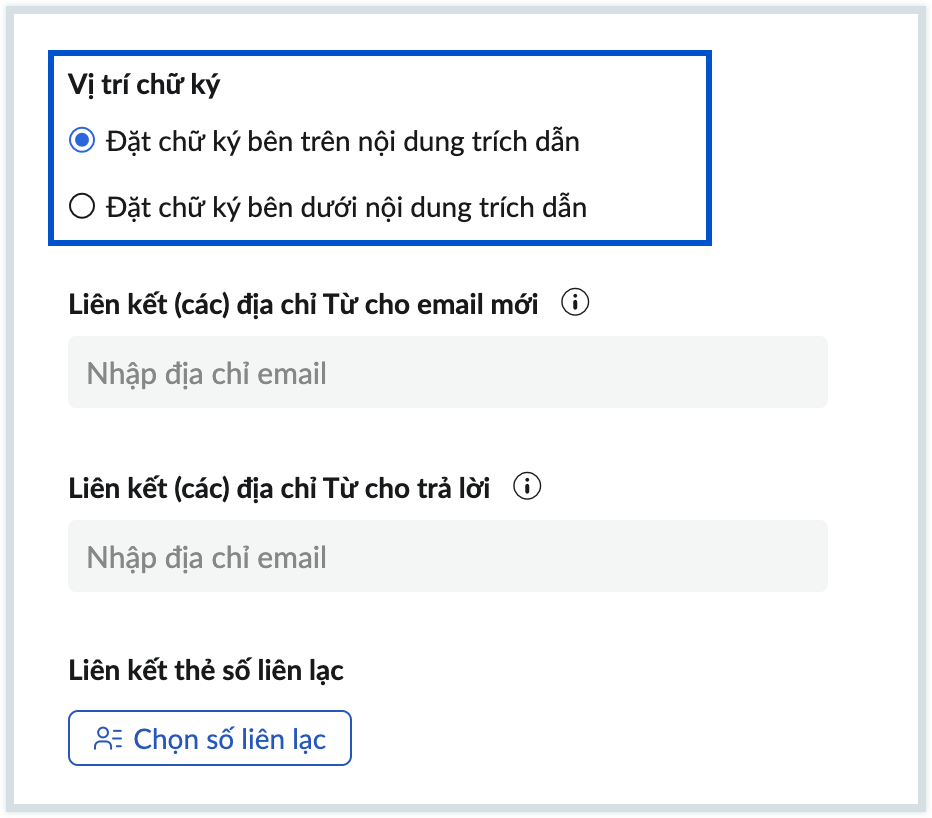Click label 'Liên kết (các) địa chỉ Từ cho trả lời'

pos(280,488)
